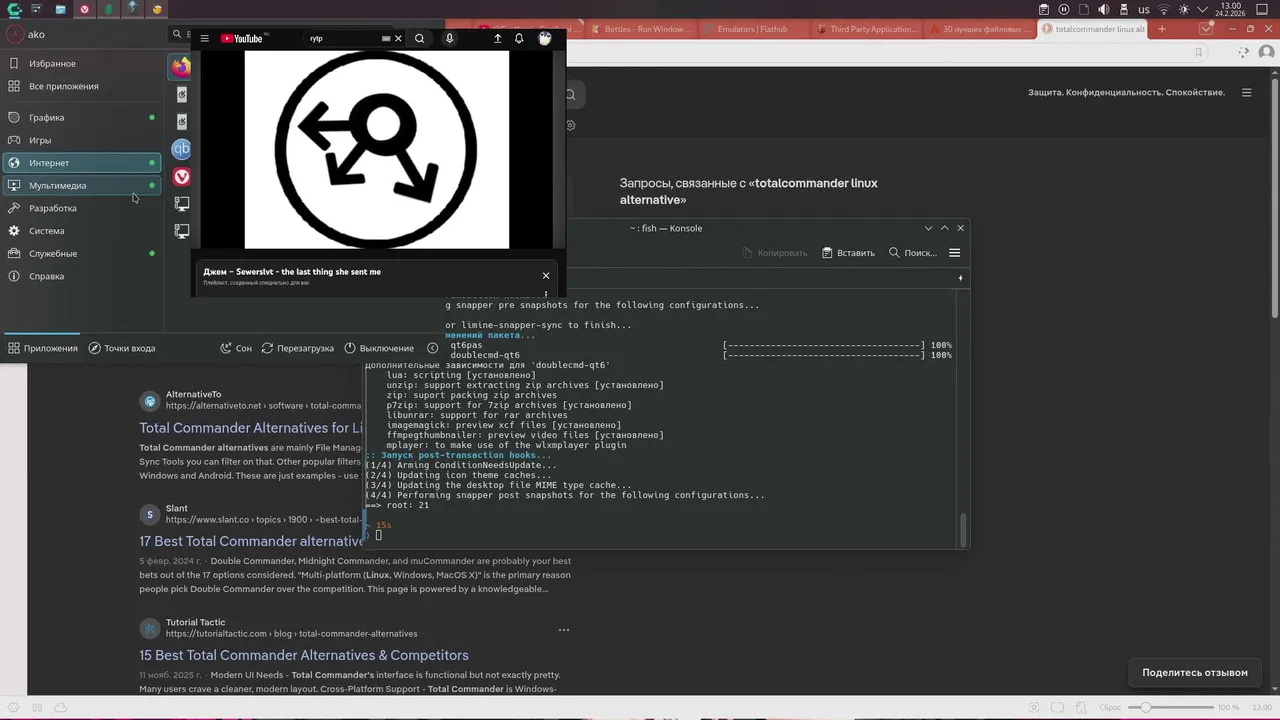Click the Сон sleep button
This screenshot has width=1280, height=720.
[x=236, y=348]
